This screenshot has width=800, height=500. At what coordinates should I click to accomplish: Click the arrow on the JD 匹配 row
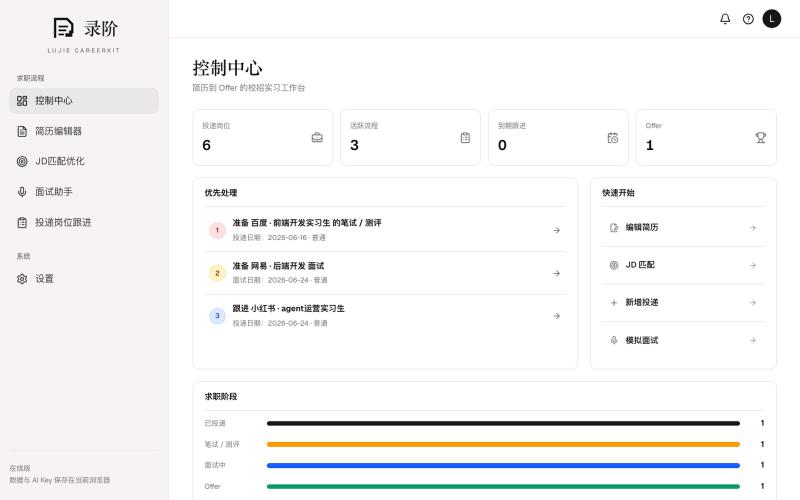[x=753, y=265]
